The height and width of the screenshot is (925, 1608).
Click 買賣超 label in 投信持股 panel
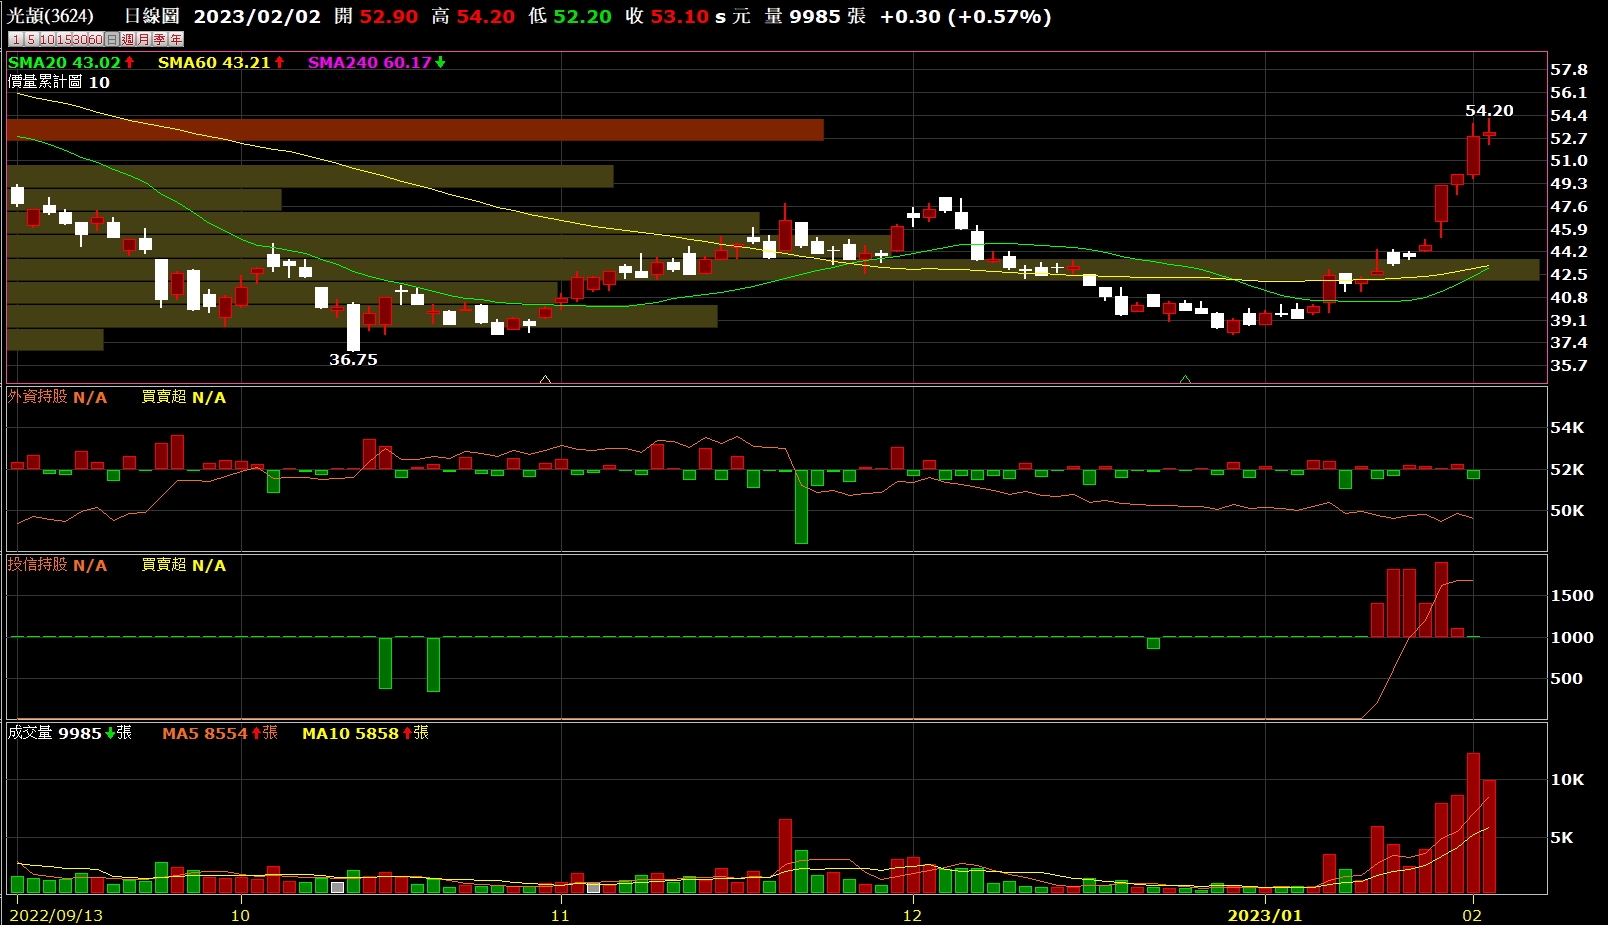(164, 565)
